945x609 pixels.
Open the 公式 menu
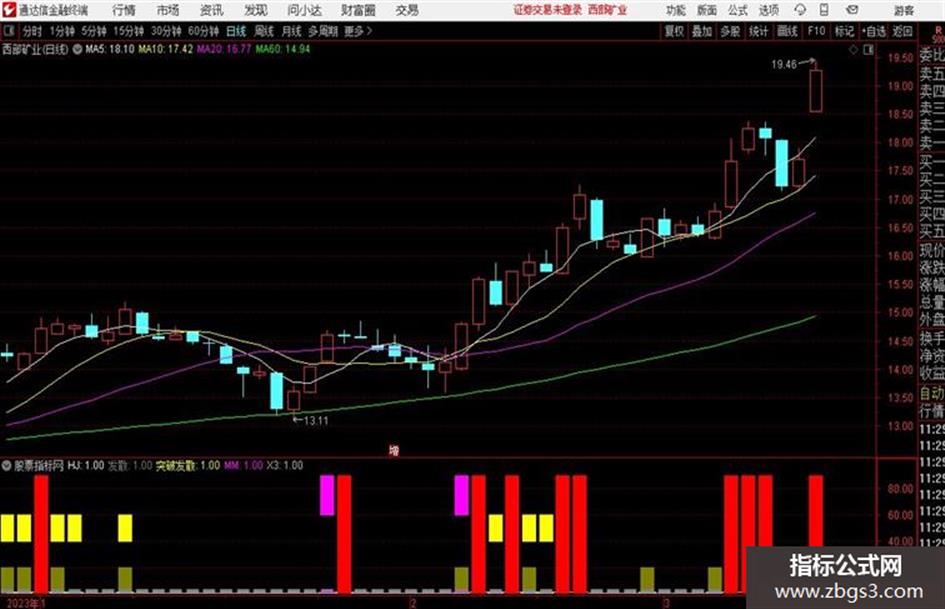point(738,10)
